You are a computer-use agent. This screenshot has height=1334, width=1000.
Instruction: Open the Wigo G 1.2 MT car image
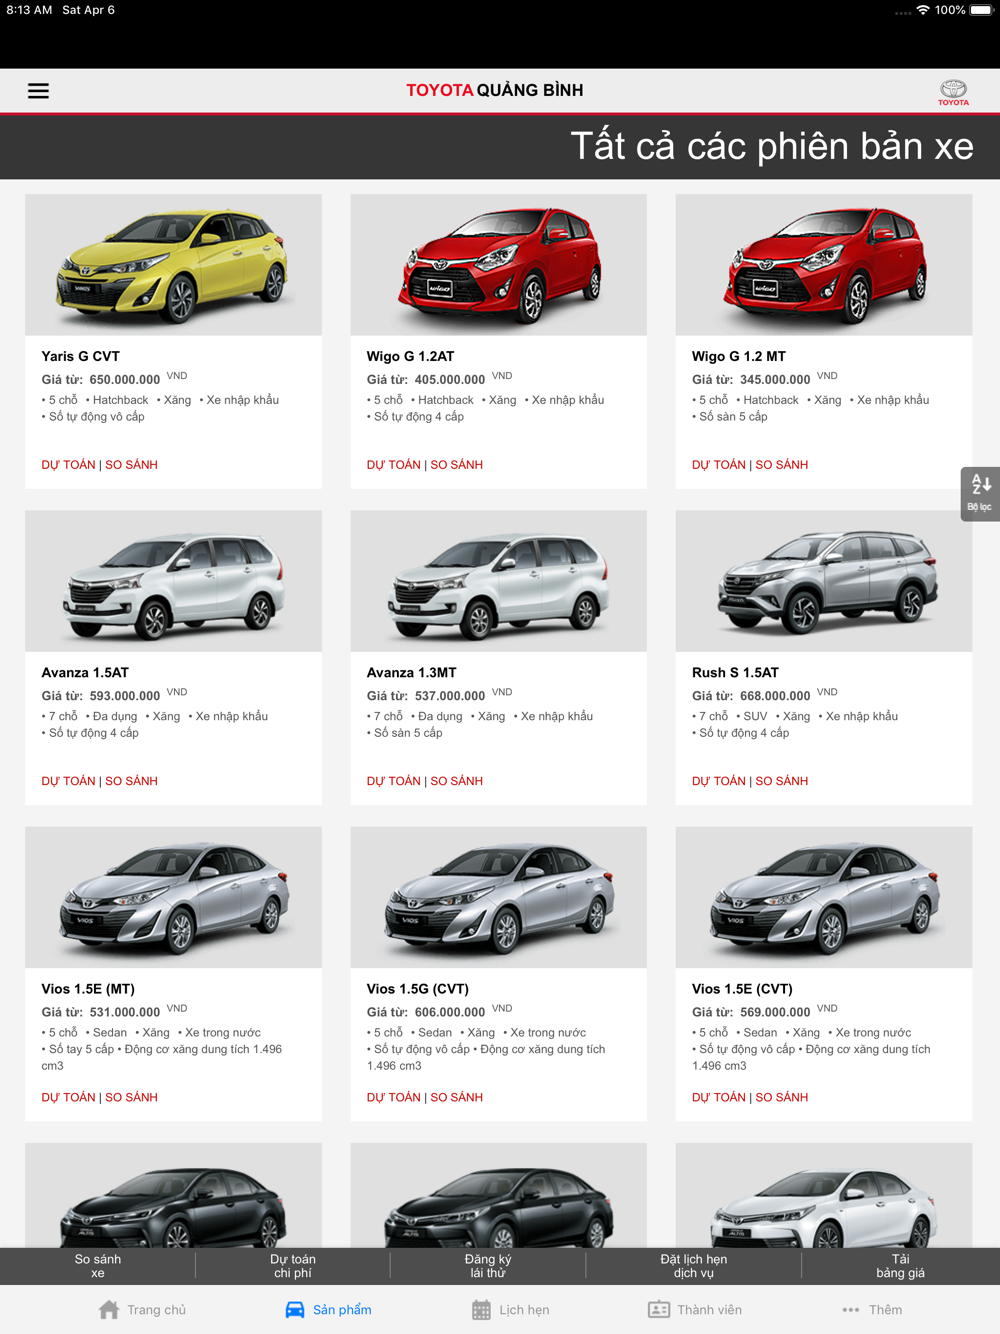(824, 265)
